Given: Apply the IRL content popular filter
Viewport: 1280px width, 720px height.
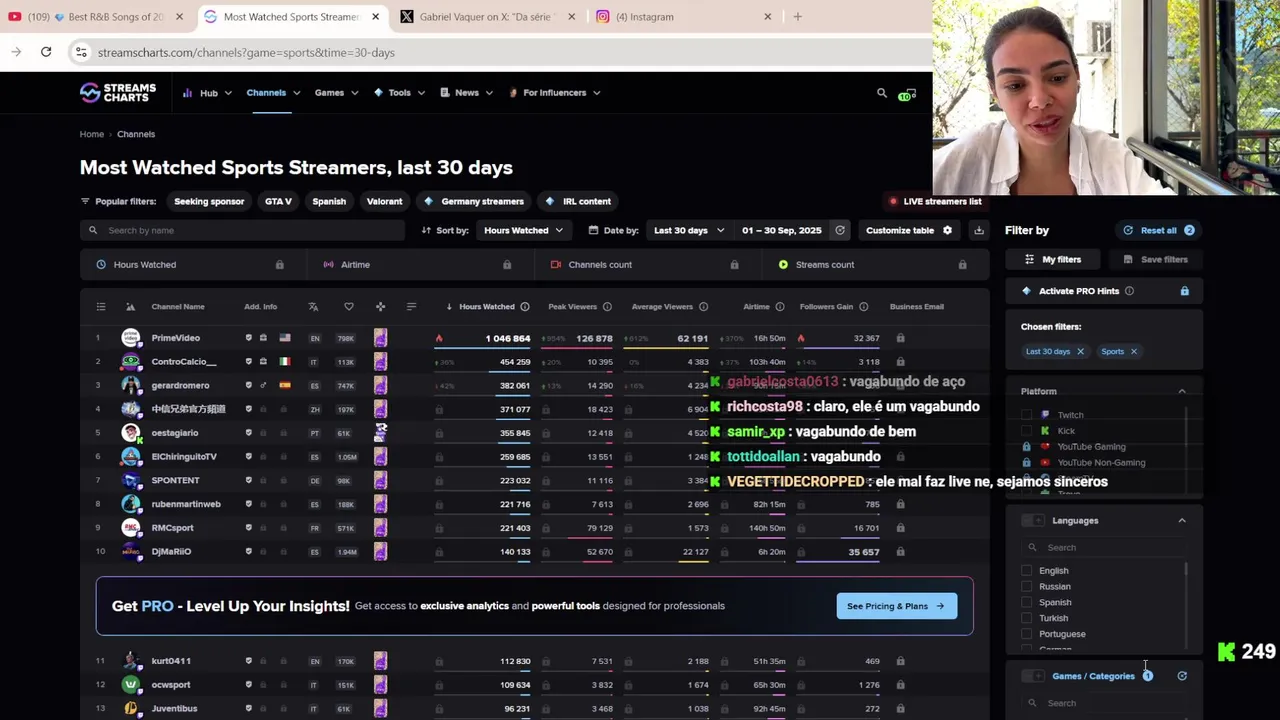Looking at the screenshot, I should 579,202.
